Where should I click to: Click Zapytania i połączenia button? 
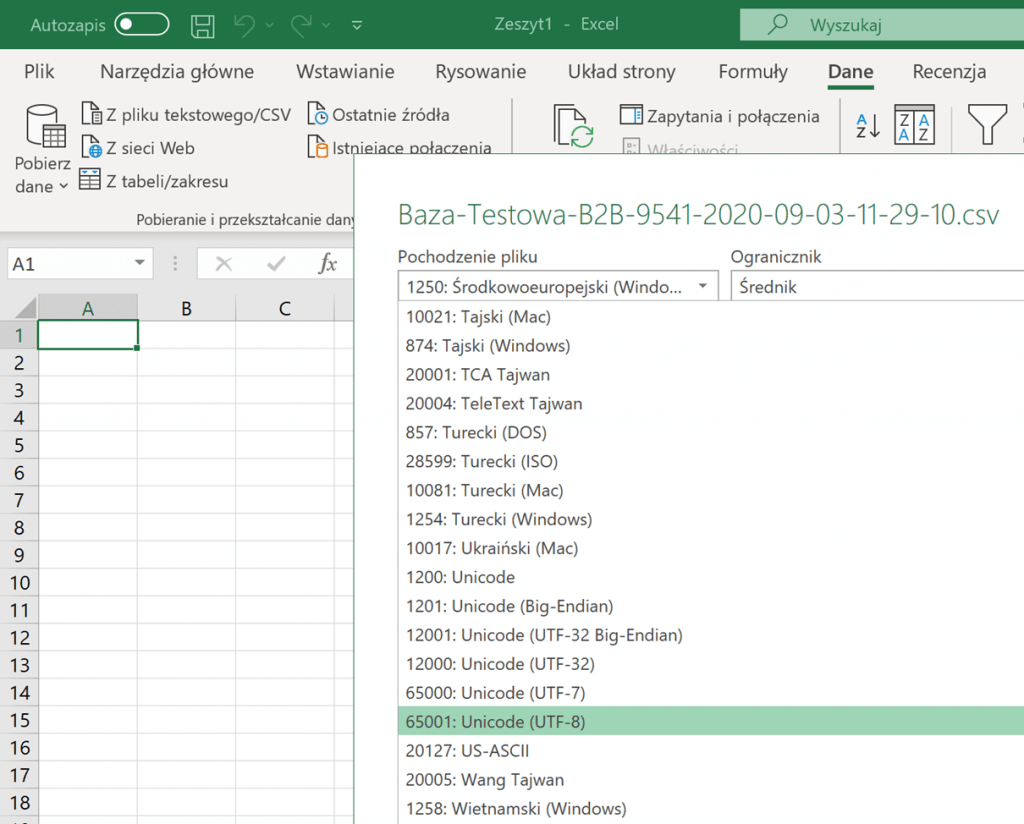(x=720, y=116)
